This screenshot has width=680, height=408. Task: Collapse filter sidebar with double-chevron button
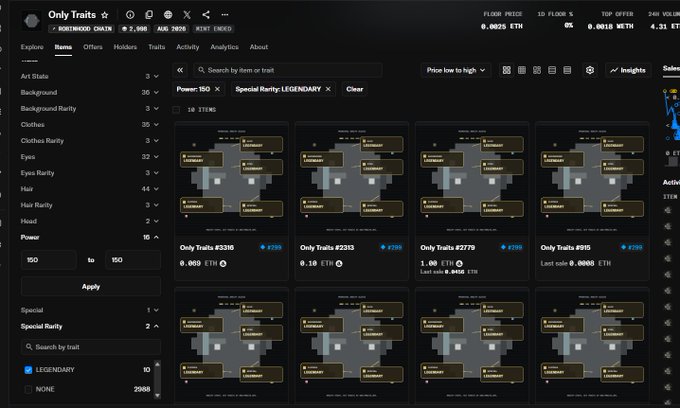coord(180,70)
